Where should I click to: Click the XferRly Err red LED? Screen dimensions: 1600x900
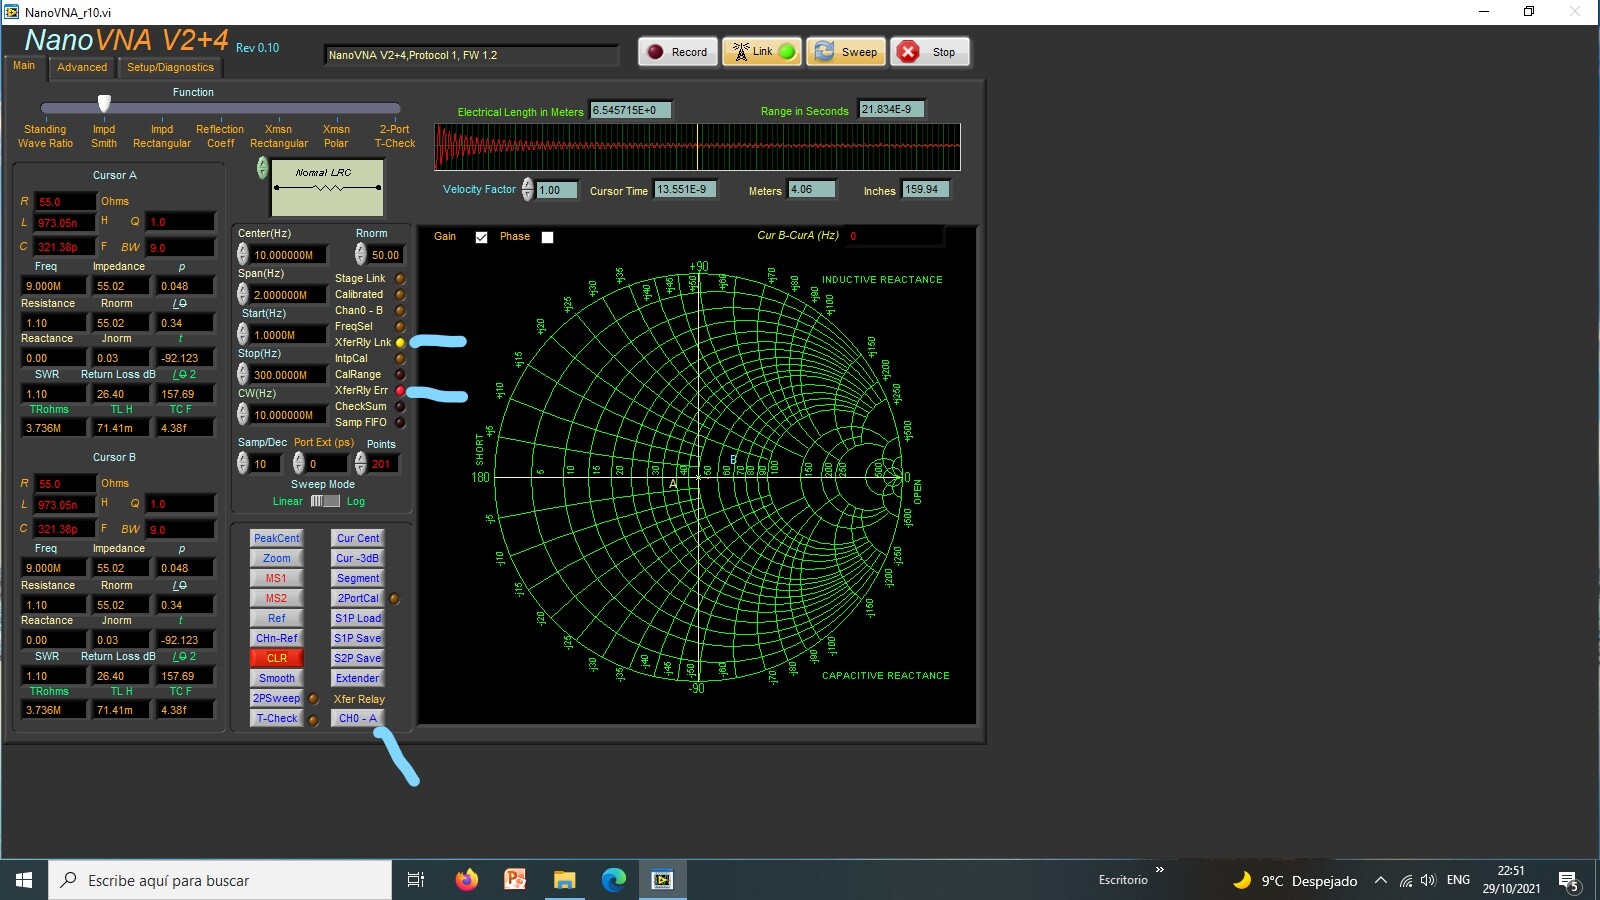400,391
